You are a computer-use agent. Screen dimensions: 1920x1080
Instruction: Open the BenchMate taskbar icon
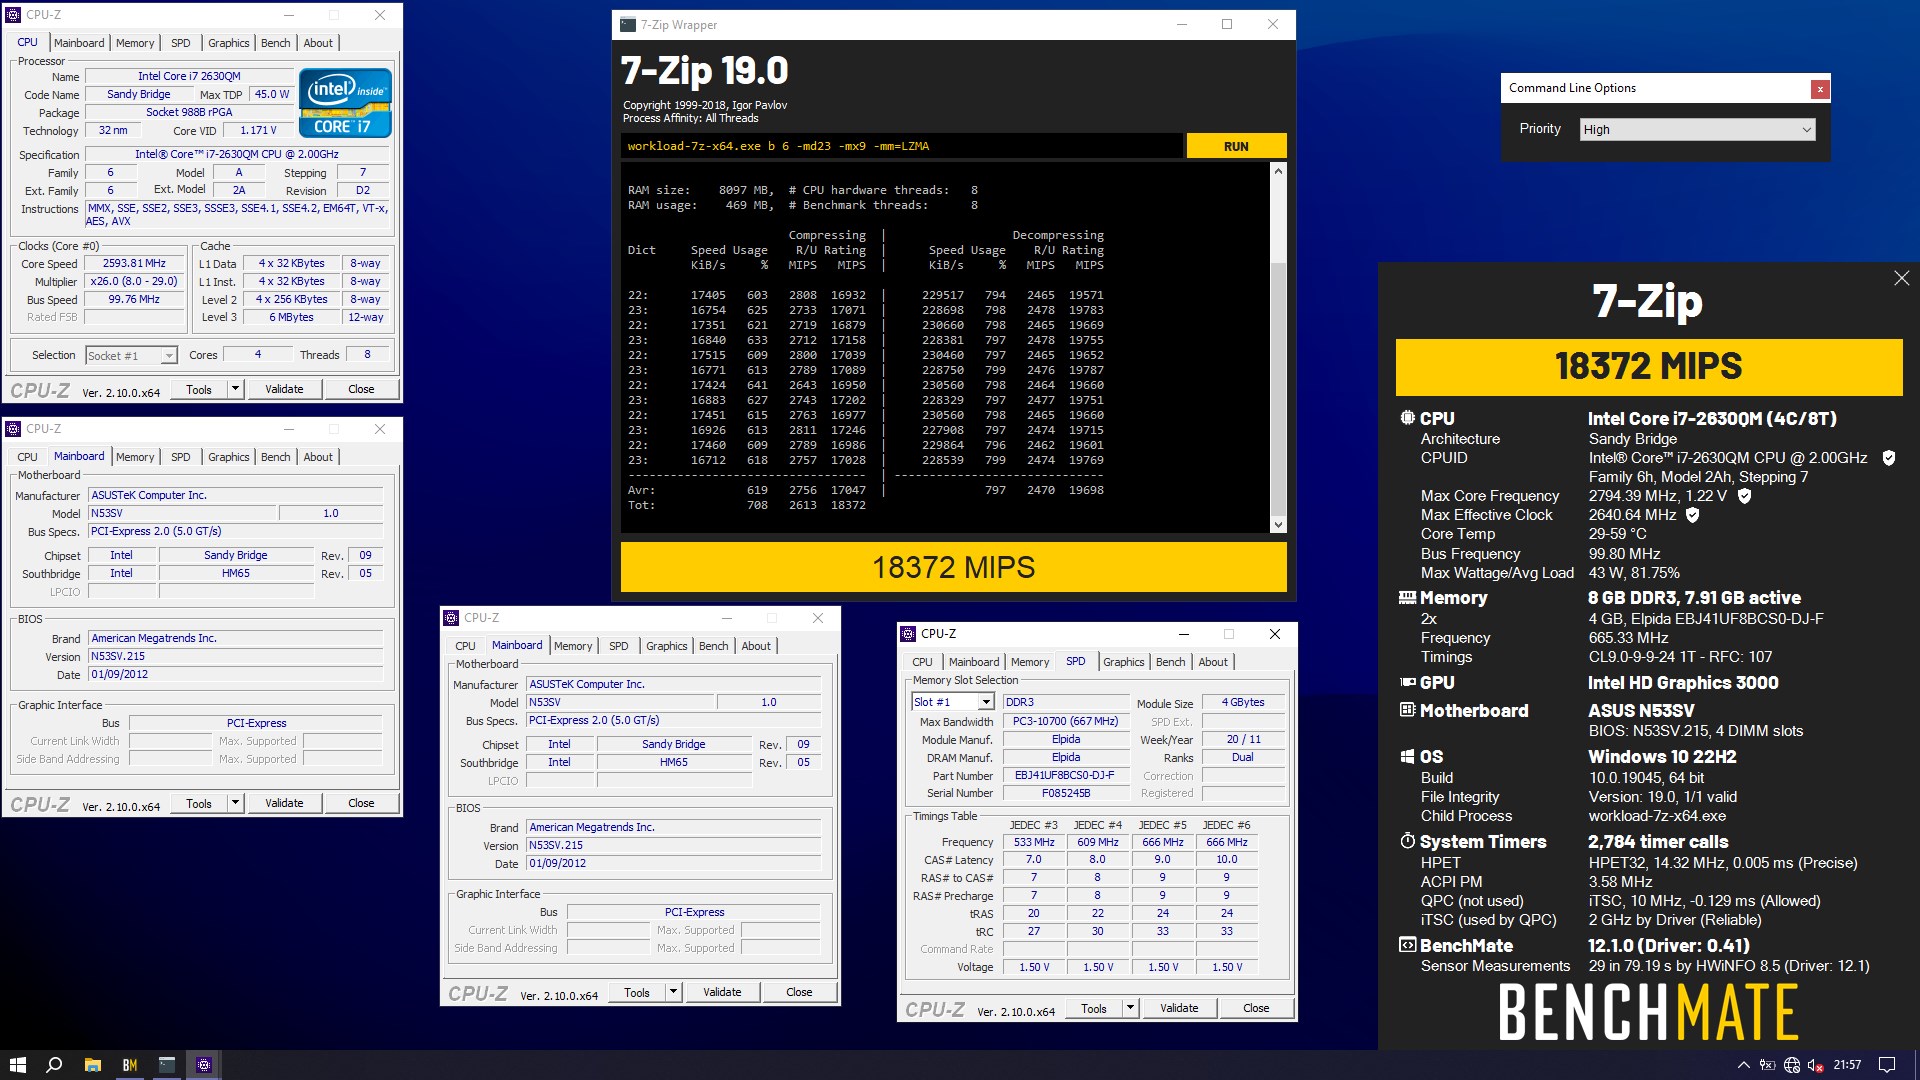tap(129, 1065)
